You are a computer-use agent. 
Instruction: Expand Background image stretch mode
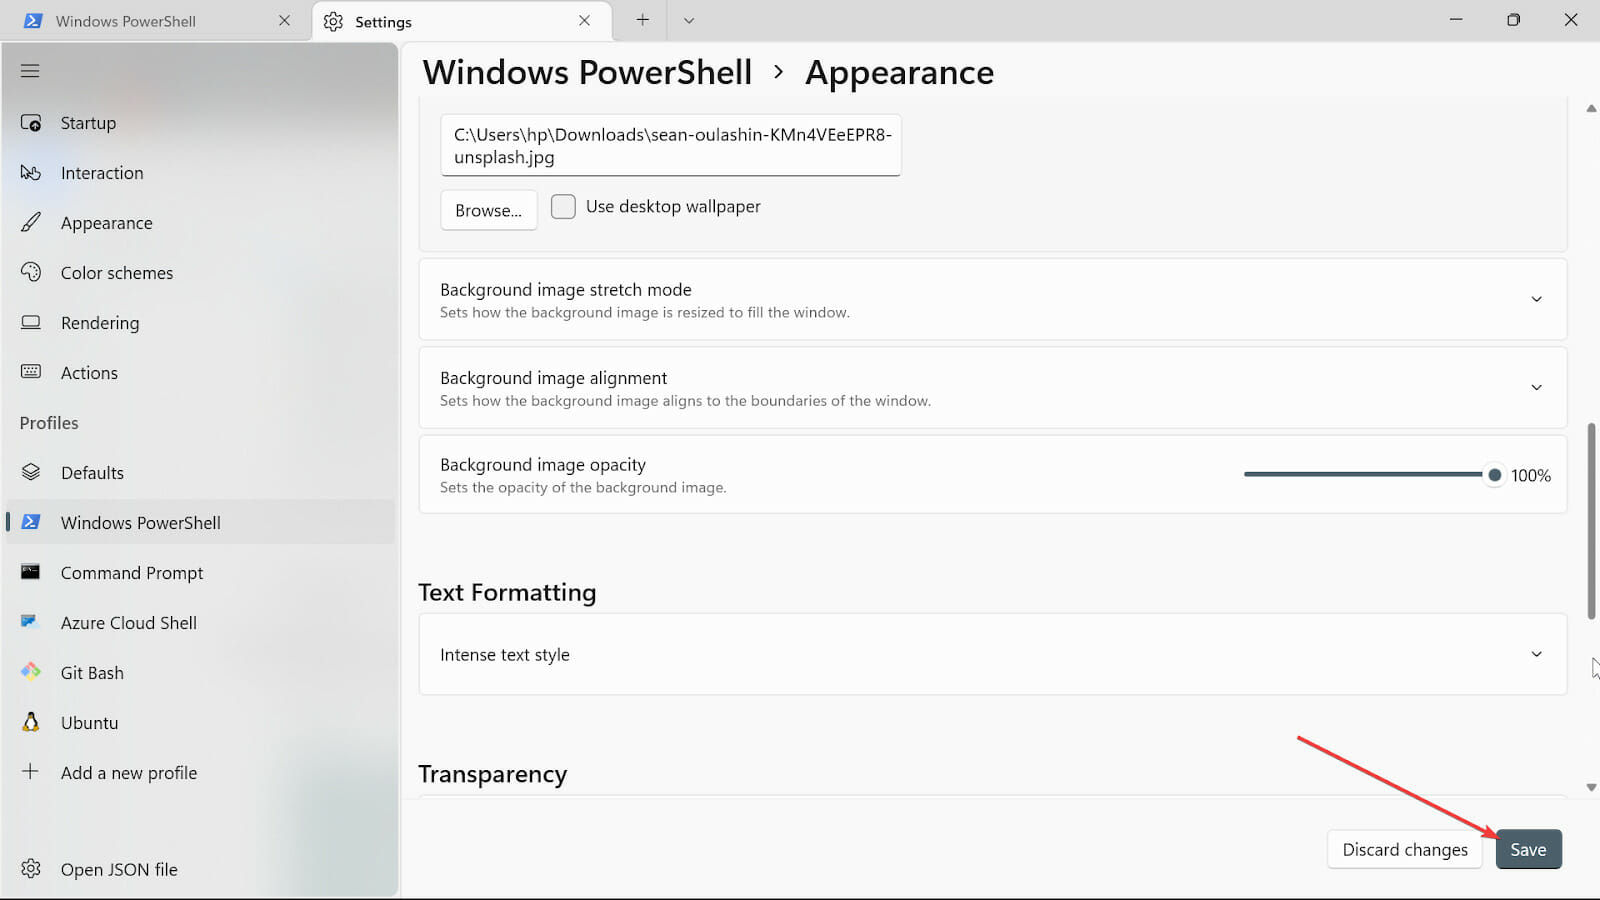[992, 299]
